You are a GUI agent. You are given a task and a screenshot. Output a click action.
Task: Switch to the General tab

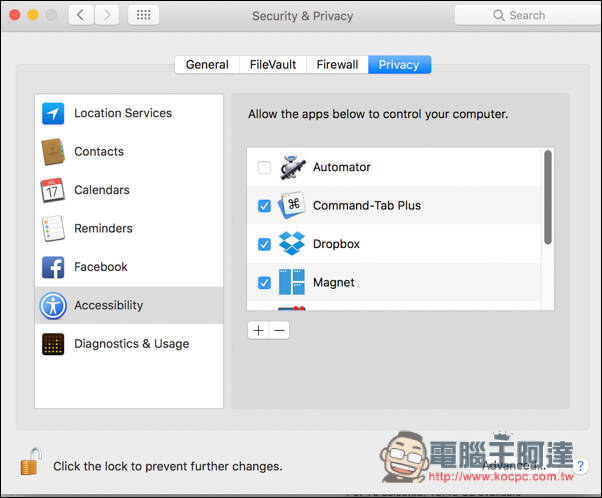207,65
